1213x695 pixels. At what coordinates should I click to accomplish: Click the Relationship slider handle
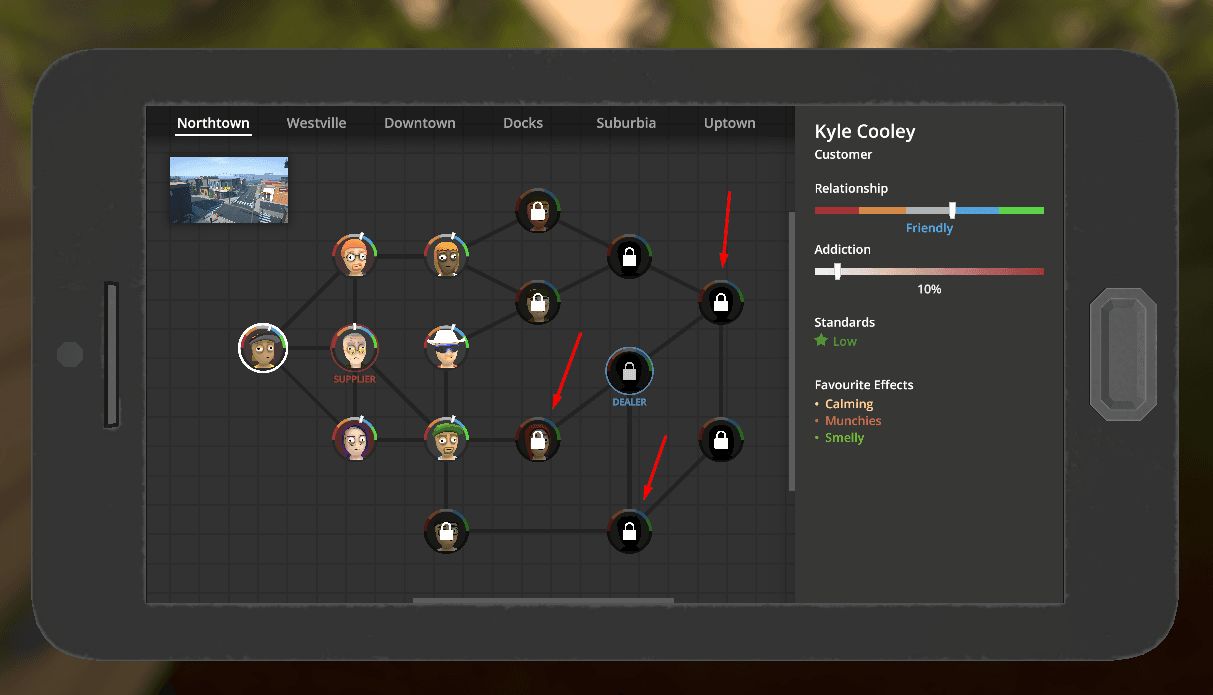coord(952,210)
